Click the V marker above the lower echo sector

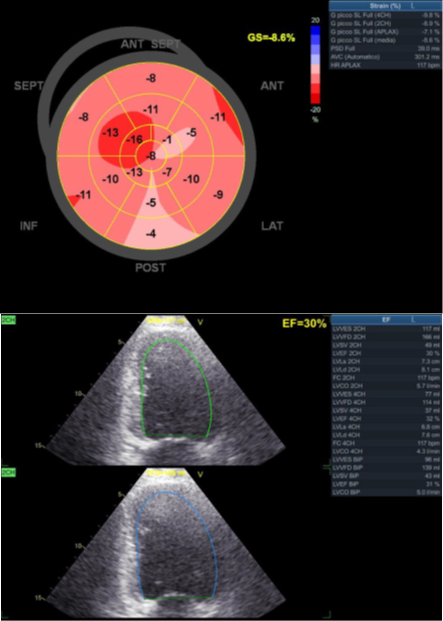pyautogui.click(x=200, y=474)
